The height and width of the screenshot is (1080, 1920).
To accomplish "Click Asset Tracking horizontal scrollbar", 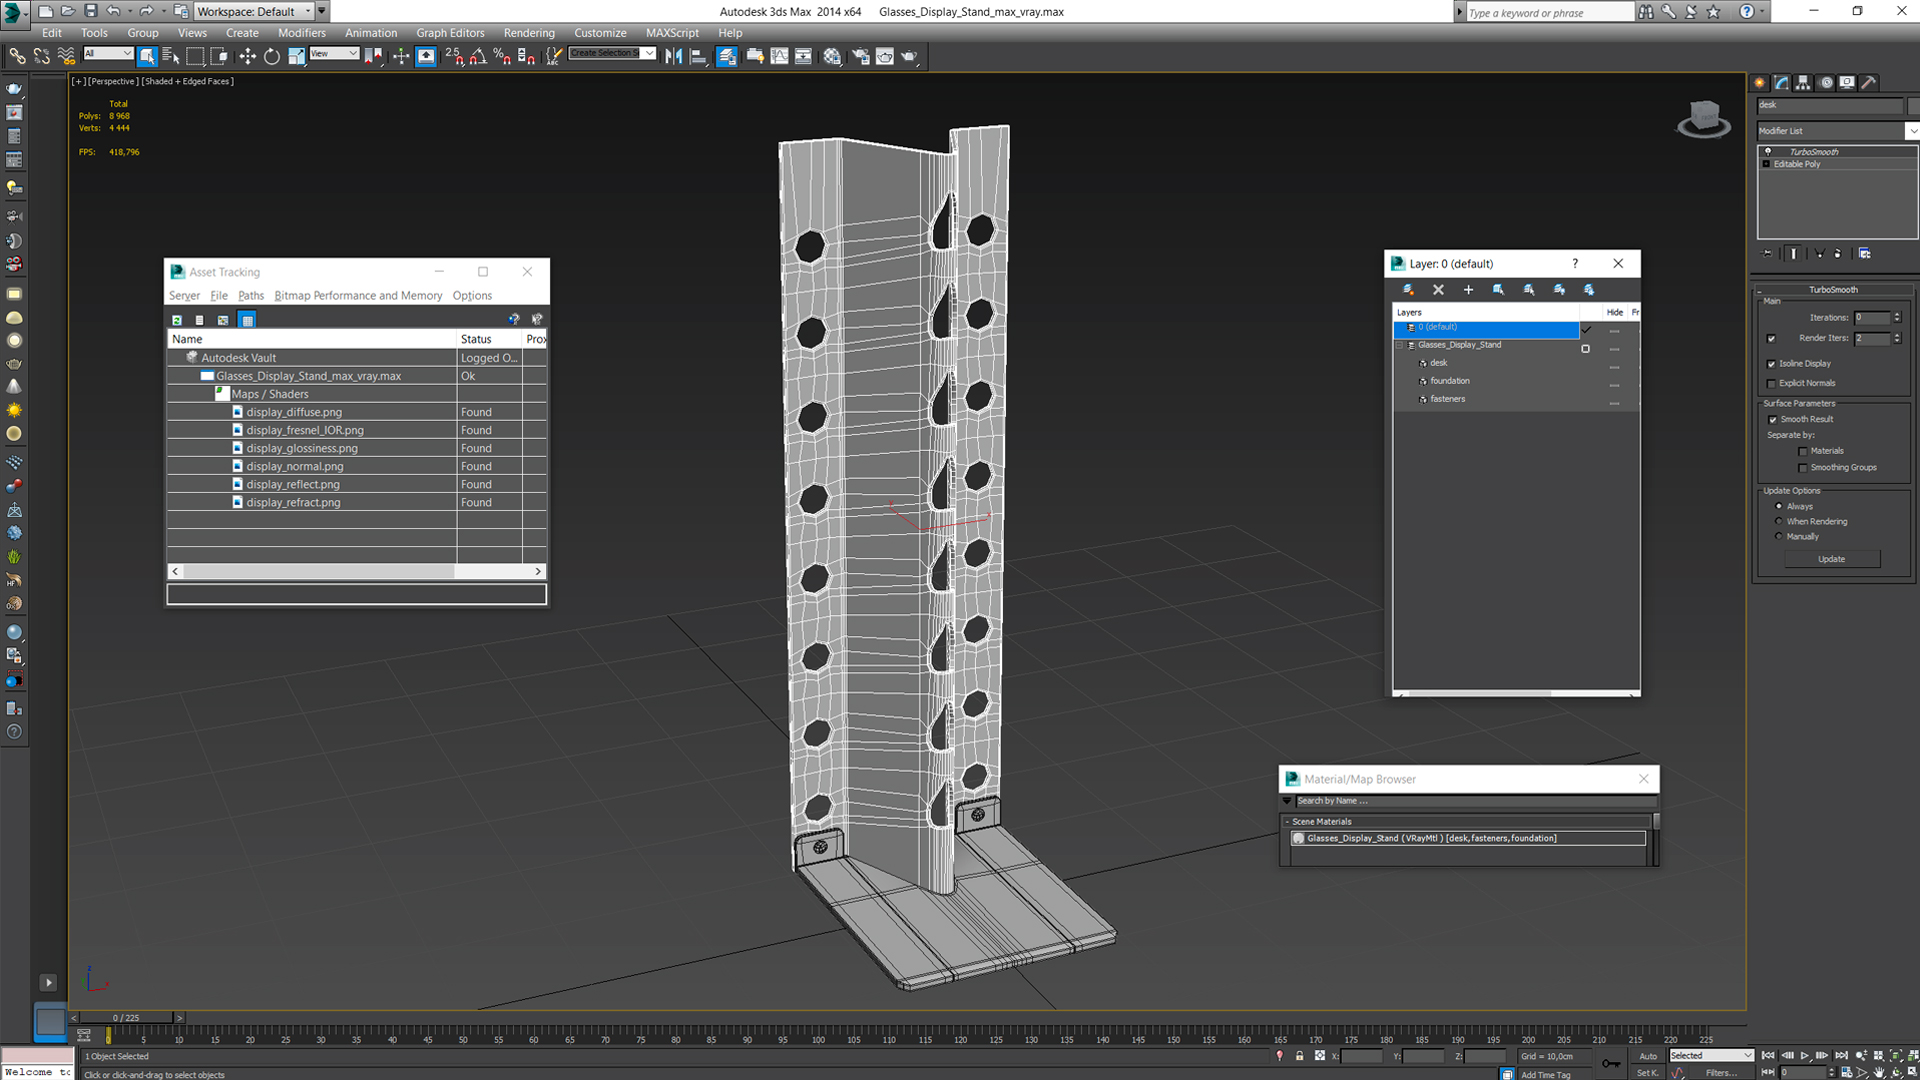I will (x=357, y=571).
